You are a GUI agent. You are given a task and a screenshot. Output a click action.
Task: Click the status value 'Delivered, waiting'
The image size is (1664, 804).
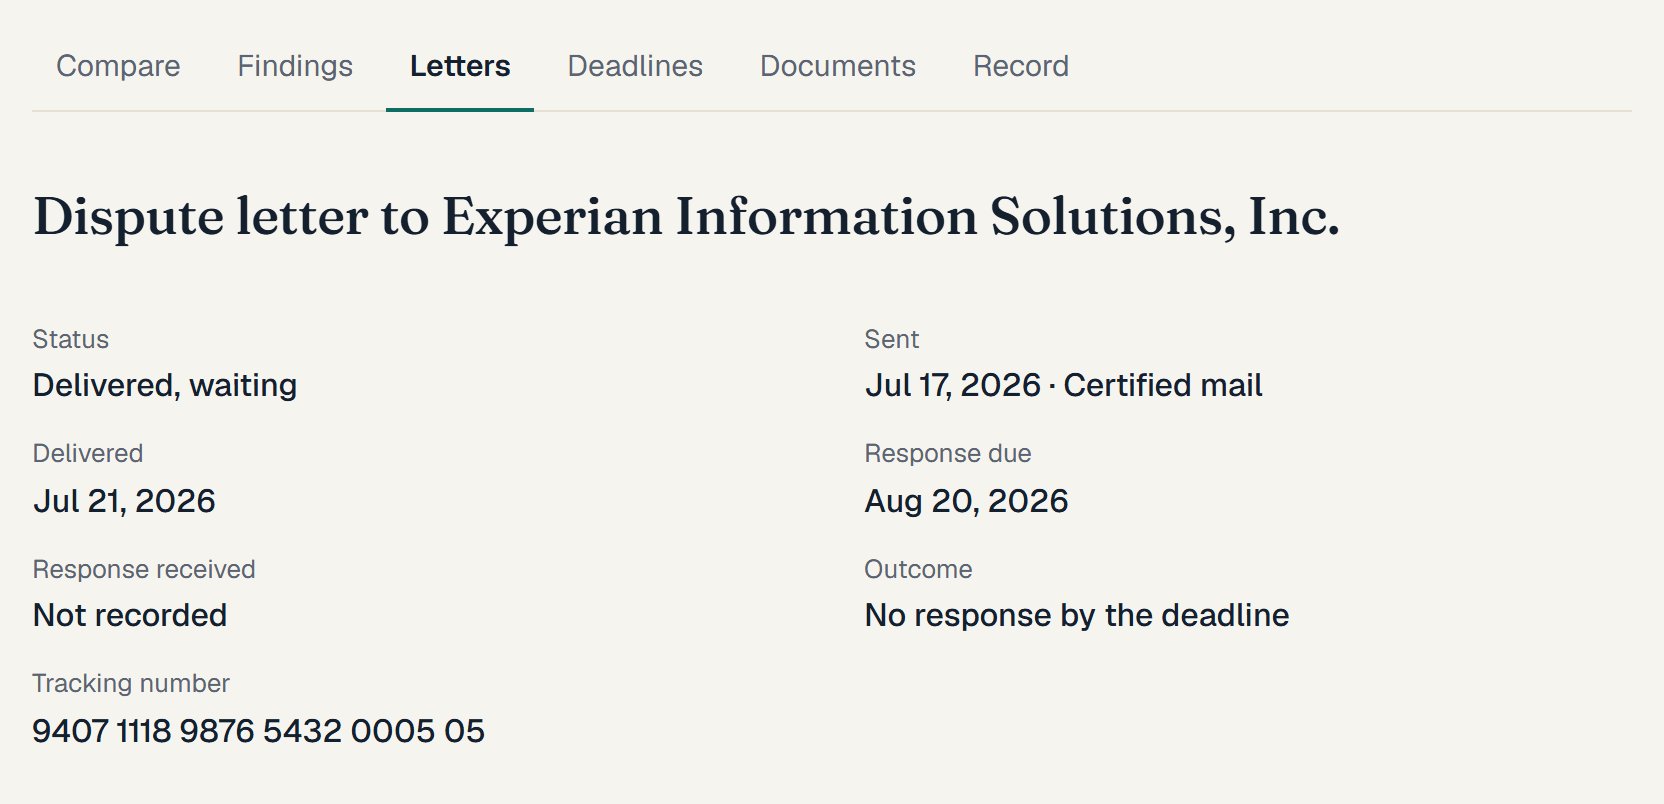(165, 385)
